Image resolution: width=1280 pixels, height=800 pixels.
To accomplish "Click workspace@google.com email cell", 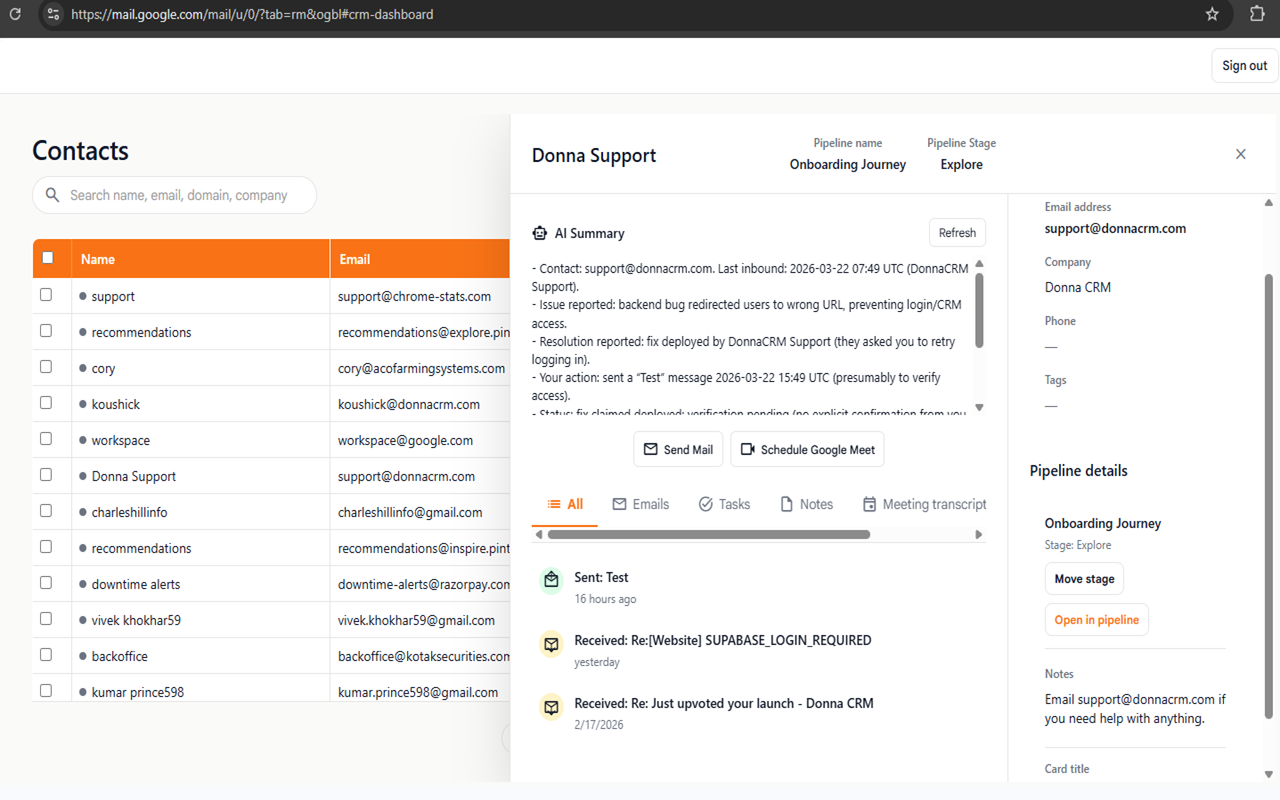I will tap(405, 440).
